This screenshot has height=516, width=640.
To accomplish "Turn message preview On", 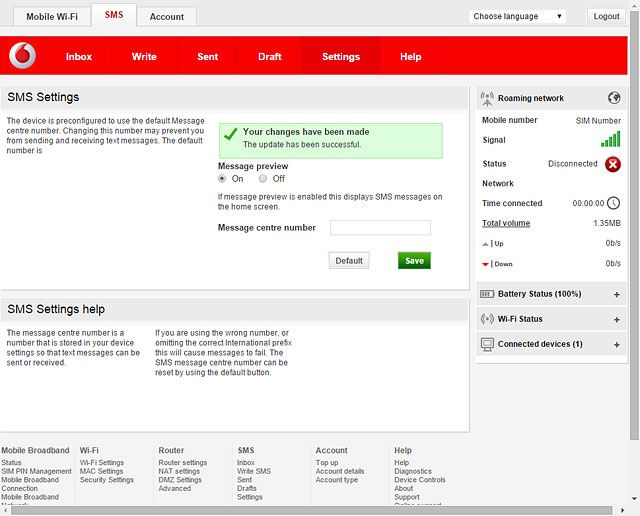I will coord(223,179).
